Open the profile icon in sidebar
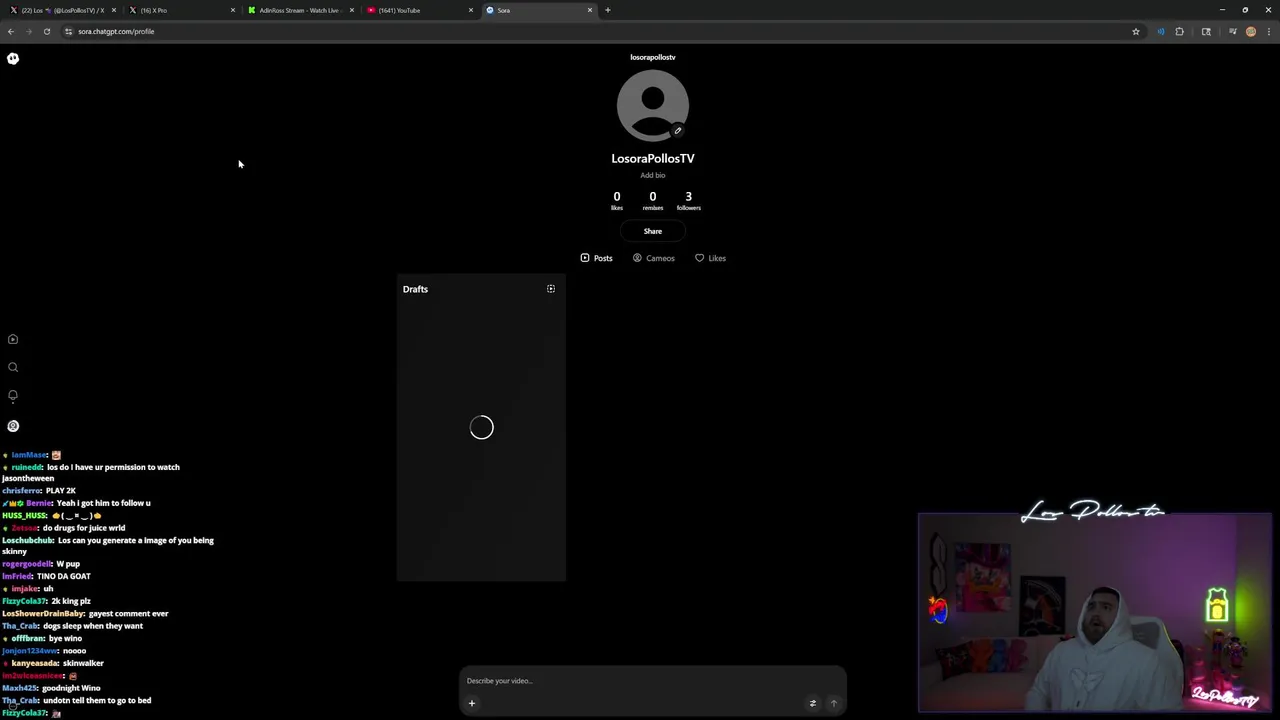 tap(13, 426)
